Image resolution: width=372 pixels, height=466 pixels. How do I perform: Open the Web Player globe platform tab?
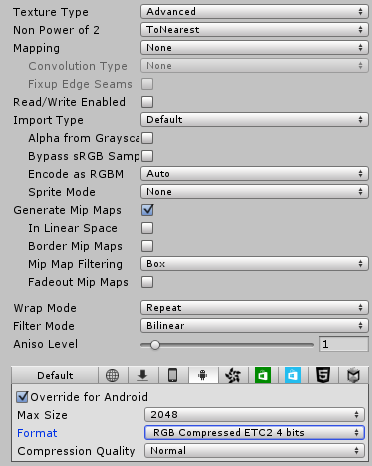pos(112,376)
